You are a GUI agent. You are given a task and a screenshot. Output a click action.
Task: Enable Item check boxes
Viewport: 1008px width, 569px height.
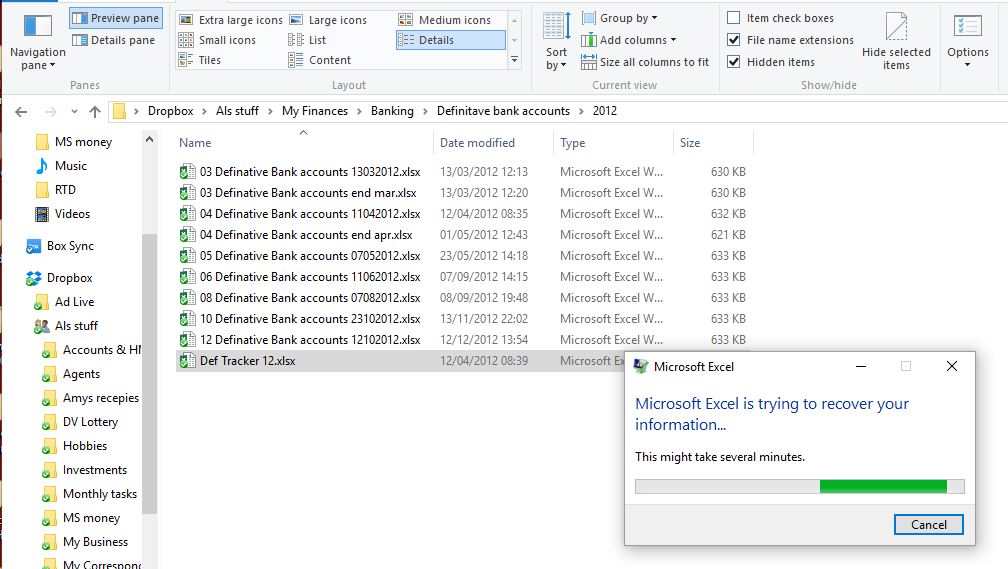[x=734, y=18]
